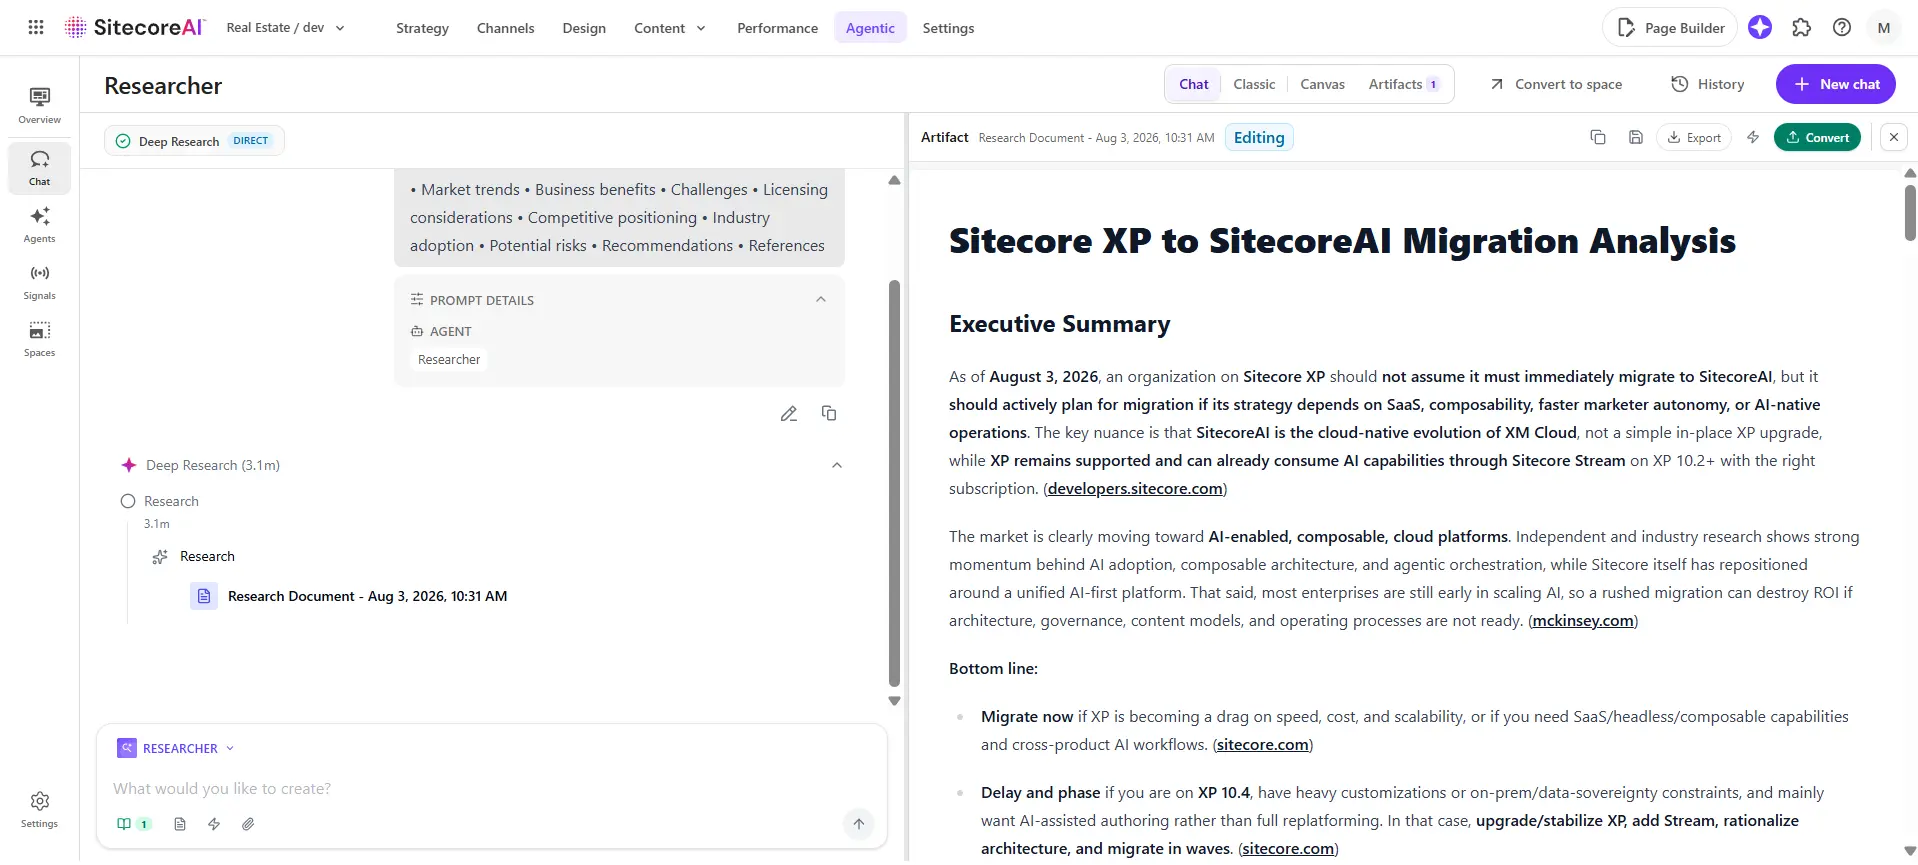
Task: Switch to the Chat view tab
Action: [x=1194, y=84]
